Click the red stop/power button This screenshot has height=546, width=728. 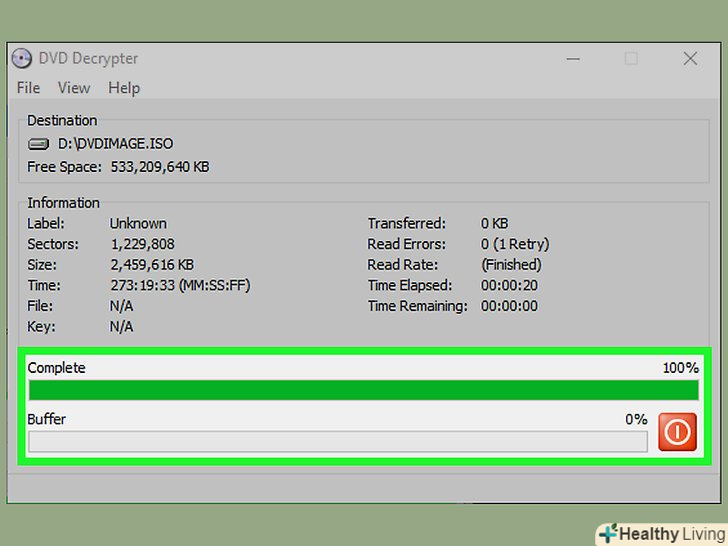[x=677, y=432]
